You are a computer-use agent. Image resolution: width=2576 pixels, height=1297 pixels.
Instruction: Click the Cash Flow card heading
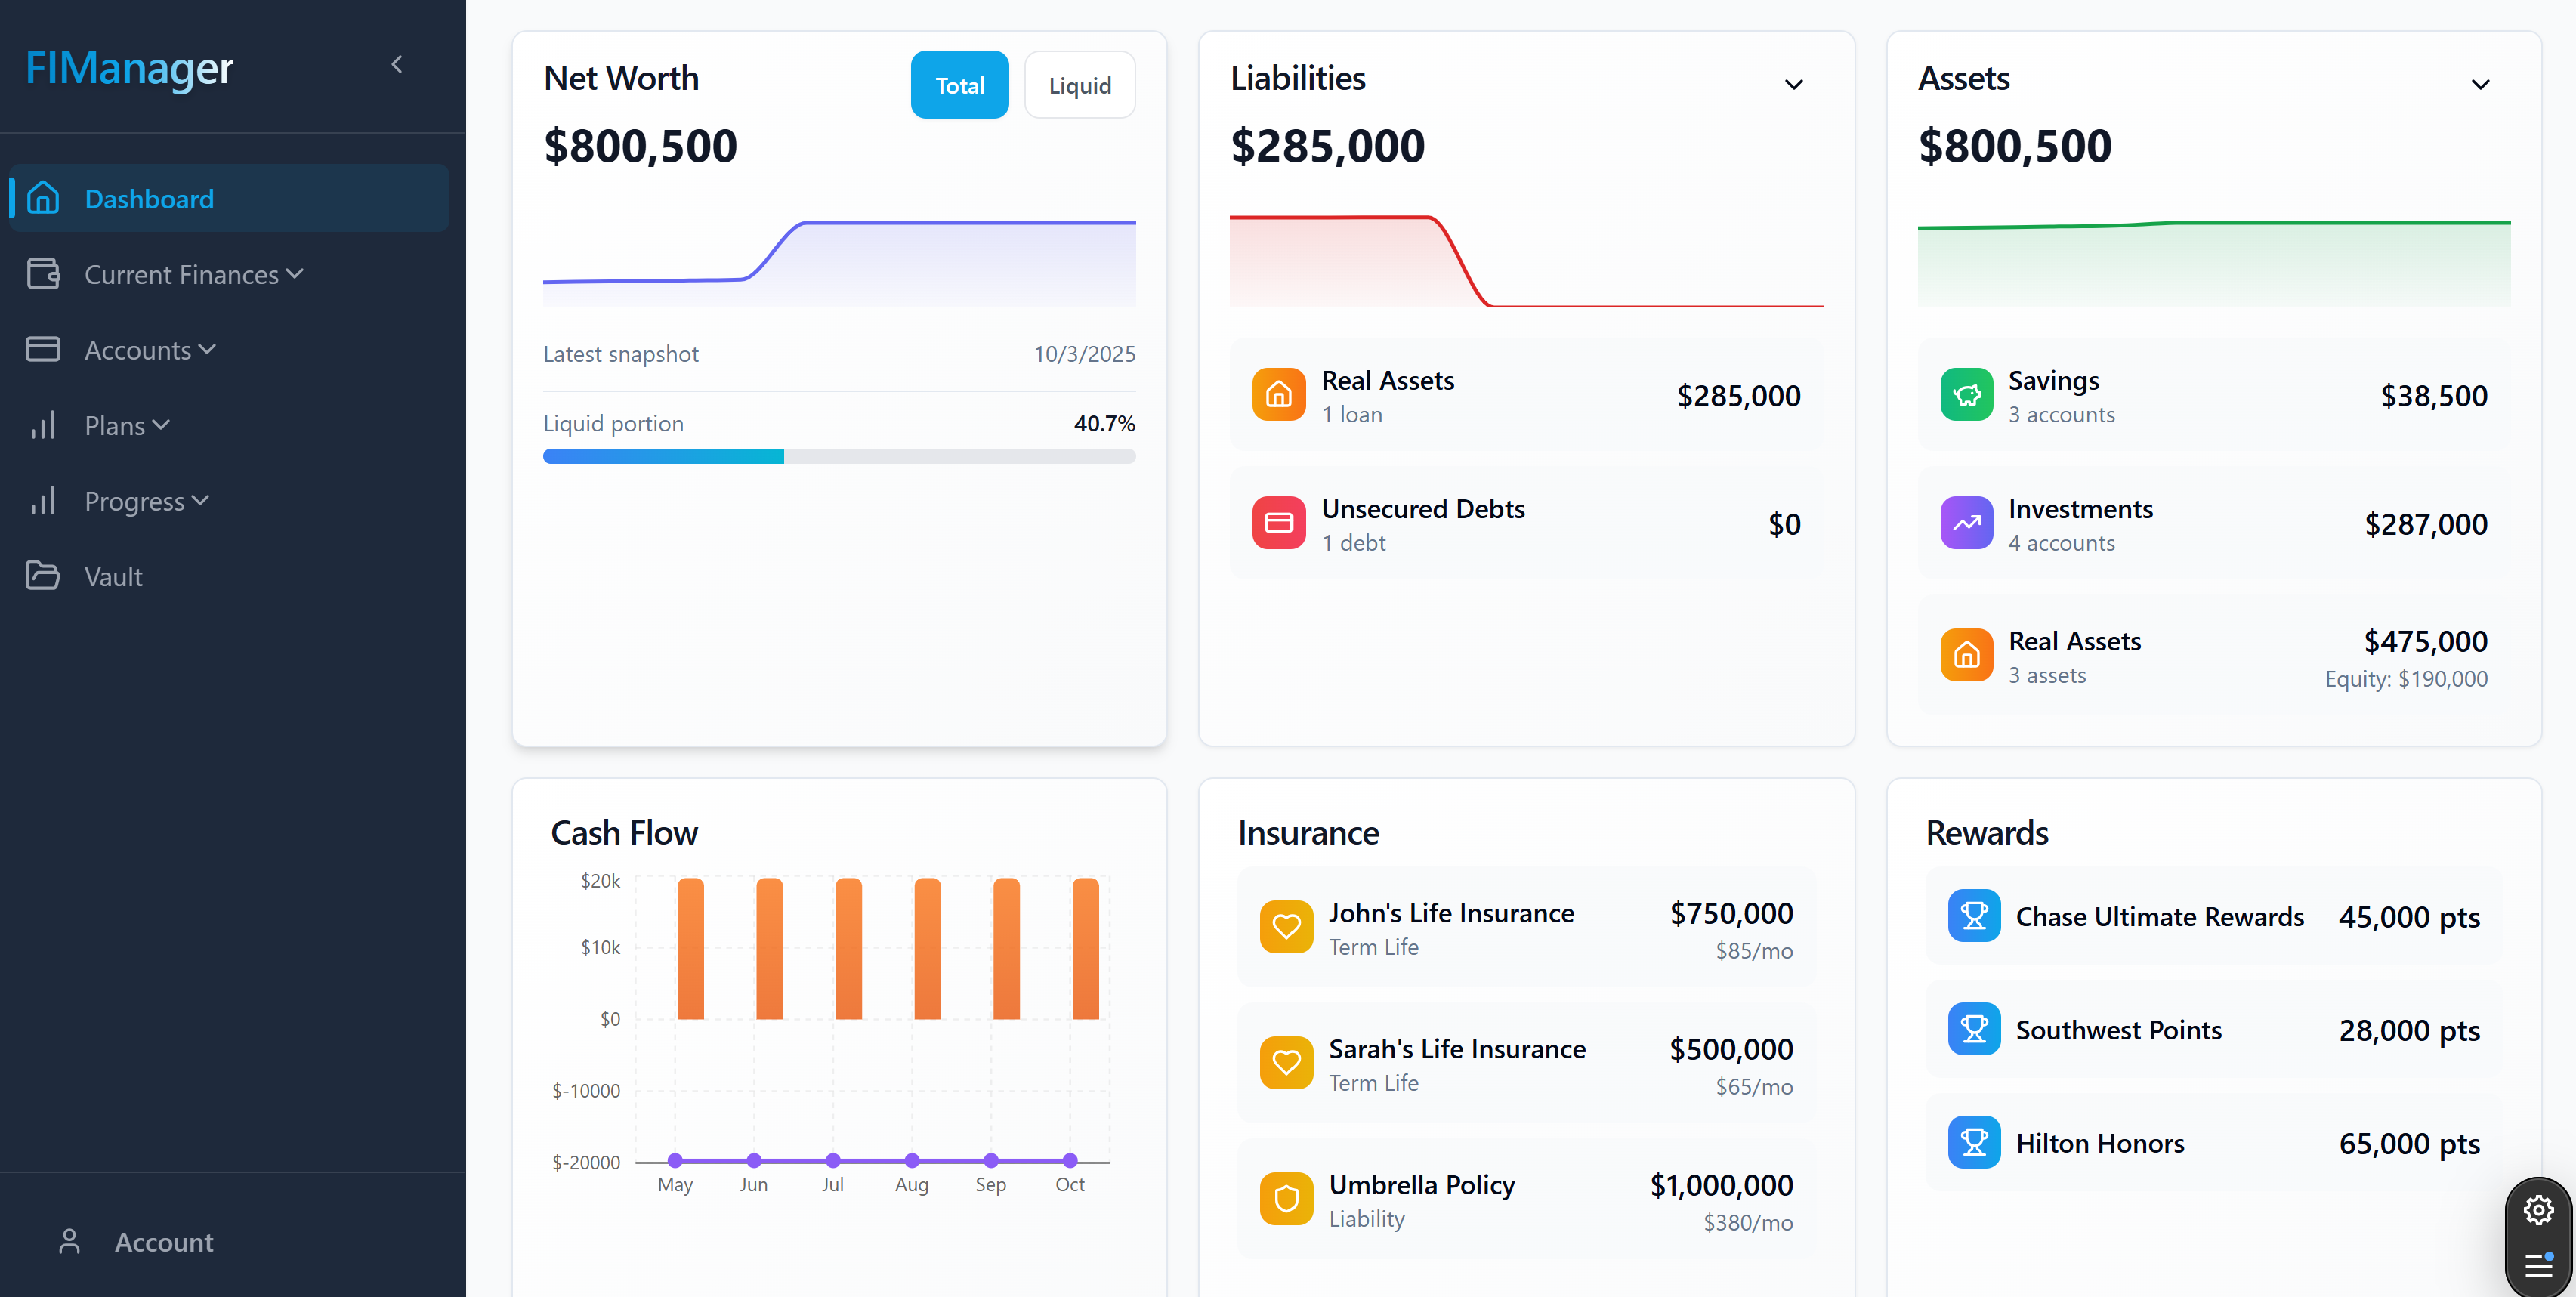pyautogui.click(x=624, y=832)
